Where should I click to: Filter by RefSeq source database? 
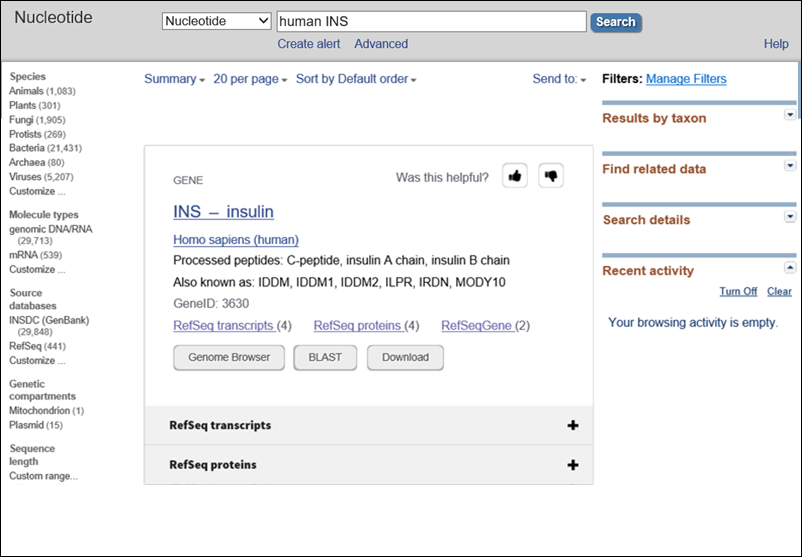37,346
